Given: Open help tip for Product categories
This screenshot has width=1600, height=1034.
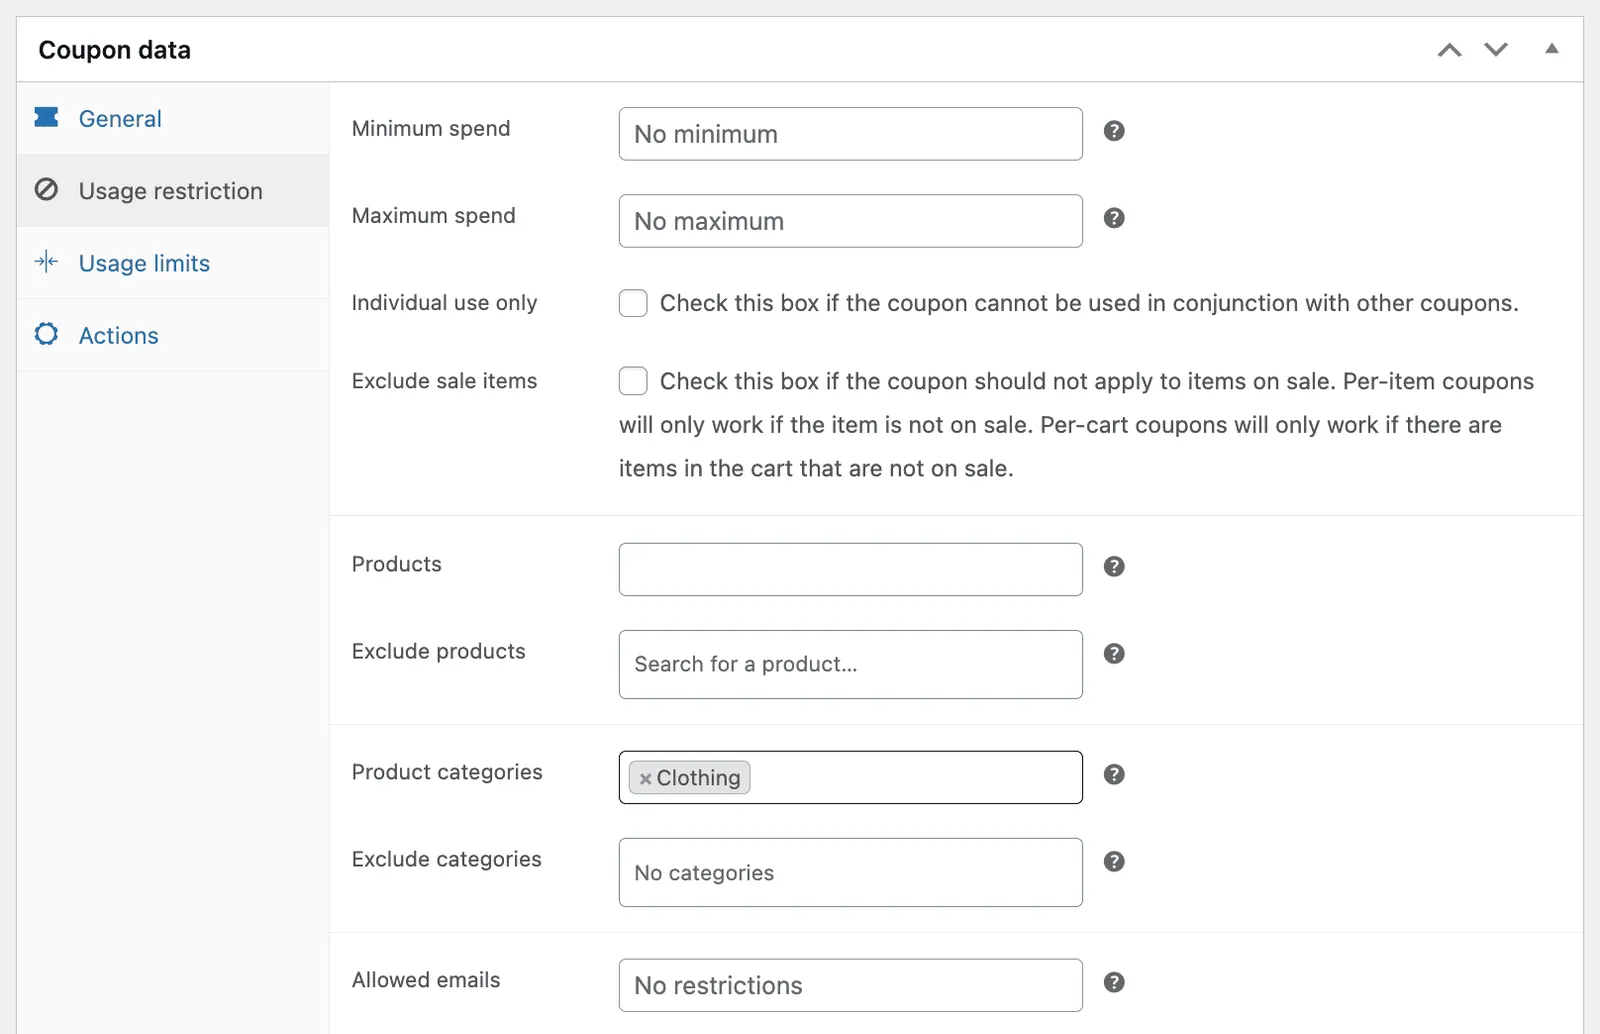Looking at the screenshot, I should (x=1114, y=774).
